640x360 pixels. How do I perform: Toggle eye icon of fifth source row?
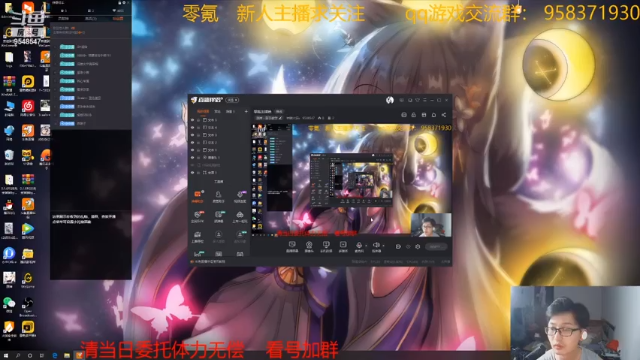192,150
